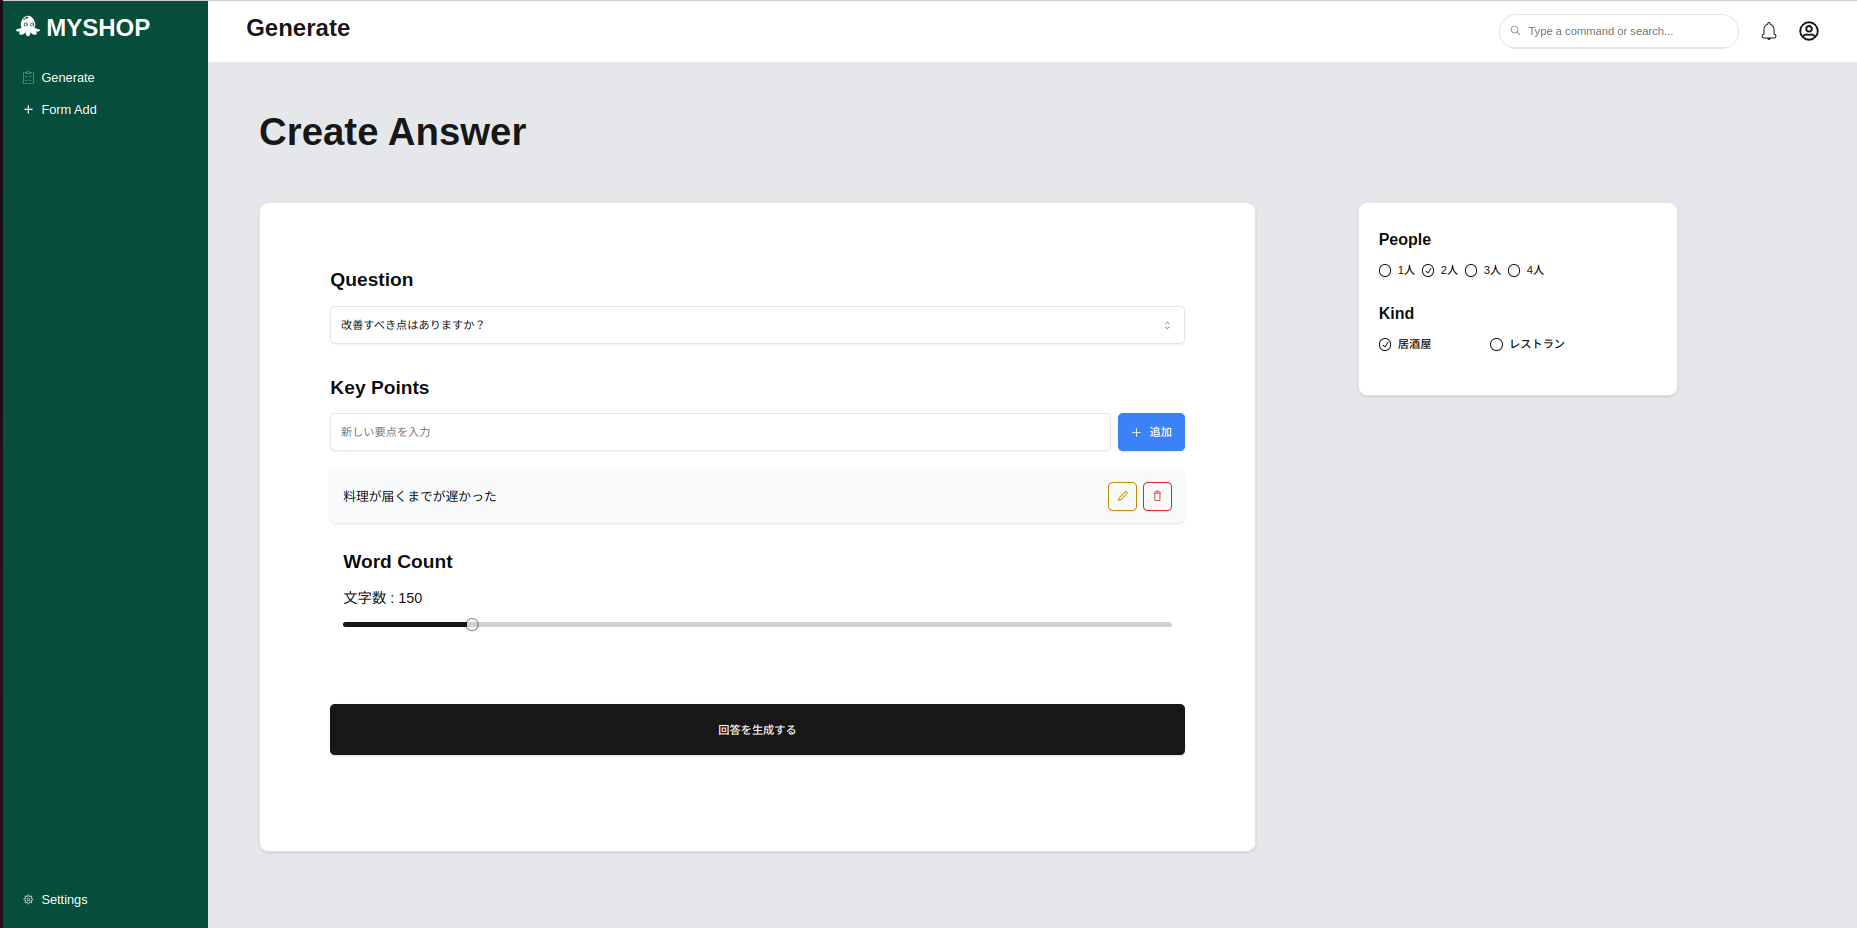This screenshot has width=1857, height=928.
Task: Click the Create Answer heading
Action: (x=392, y=132)
